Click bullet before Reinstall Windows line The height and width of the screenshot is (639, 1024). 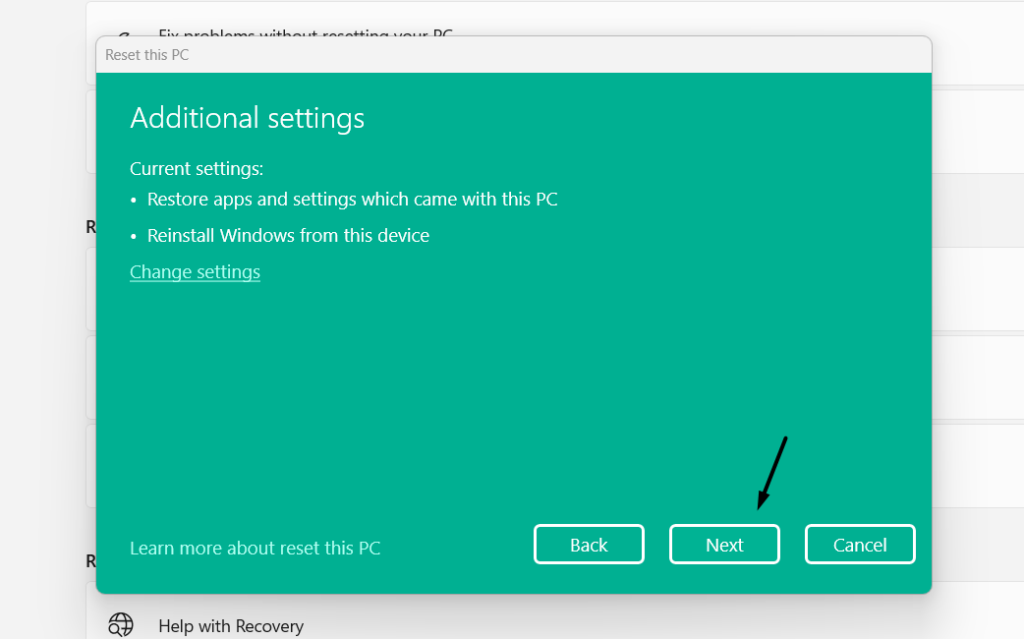[135, 237]
